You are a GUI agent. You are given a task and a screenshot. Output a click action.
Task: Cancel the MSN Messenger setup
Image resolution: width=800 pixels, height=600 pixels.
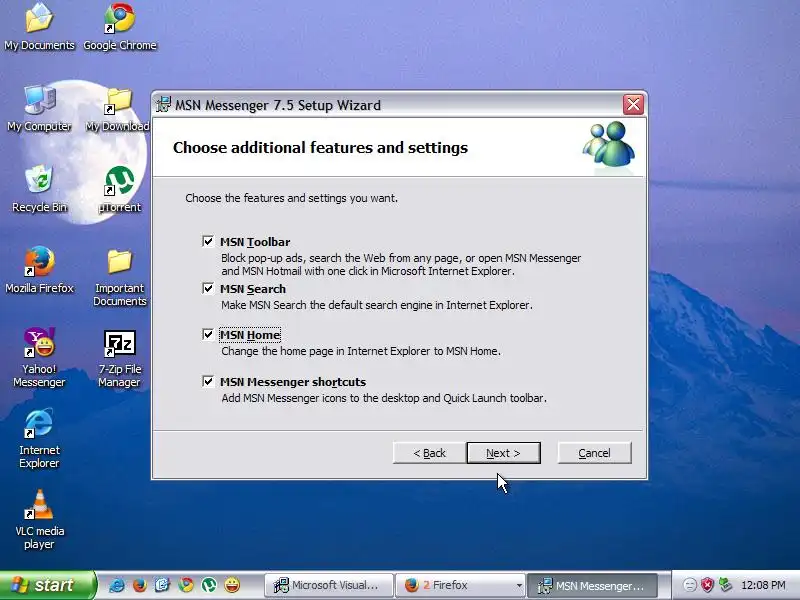click(594, 453)
